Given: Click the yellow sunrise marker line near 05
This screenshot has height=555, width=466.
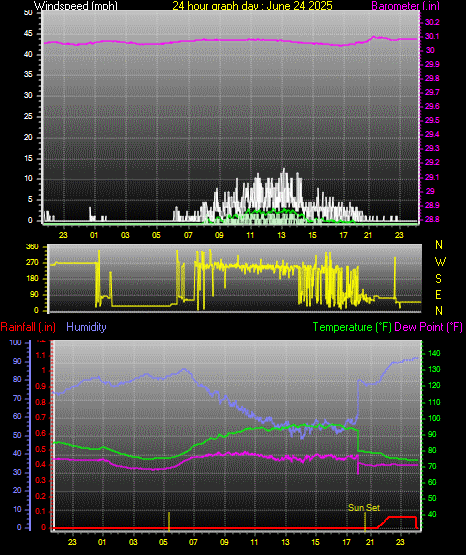Looking at the screenshot, I should click(x=169, y=521).
